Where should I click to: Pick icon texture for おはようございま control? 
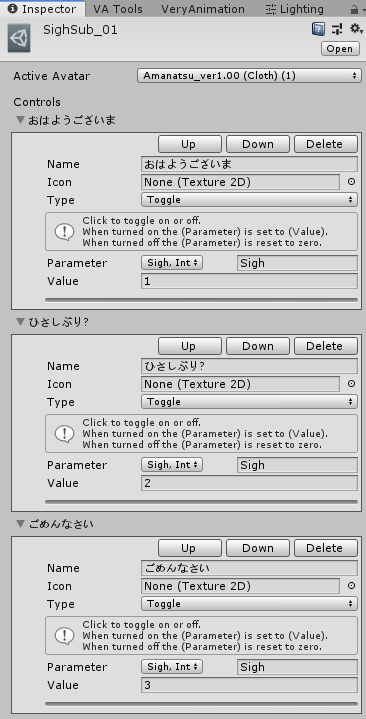(351, 182)
